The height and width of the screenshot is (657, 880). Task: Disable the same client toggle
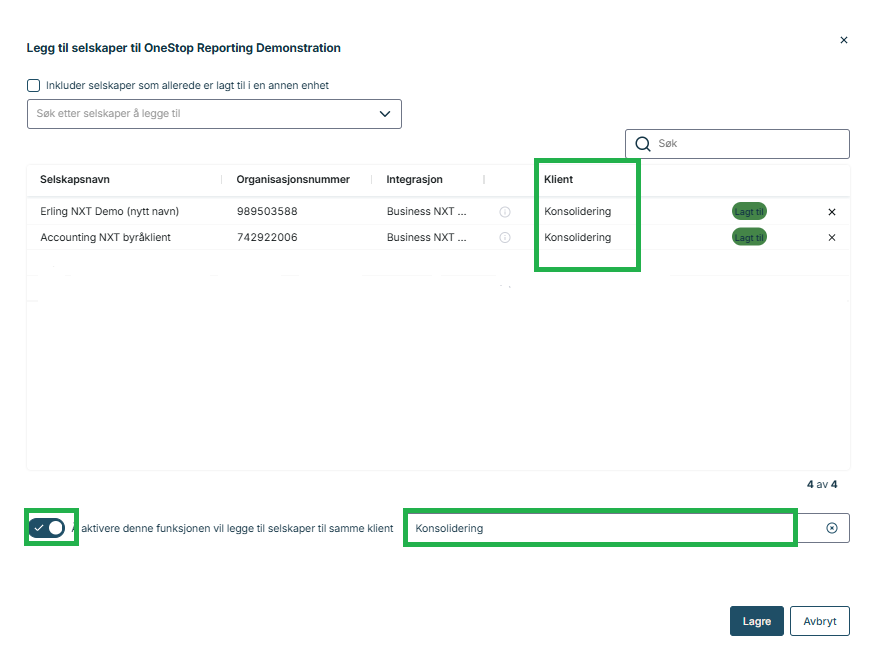47,528
